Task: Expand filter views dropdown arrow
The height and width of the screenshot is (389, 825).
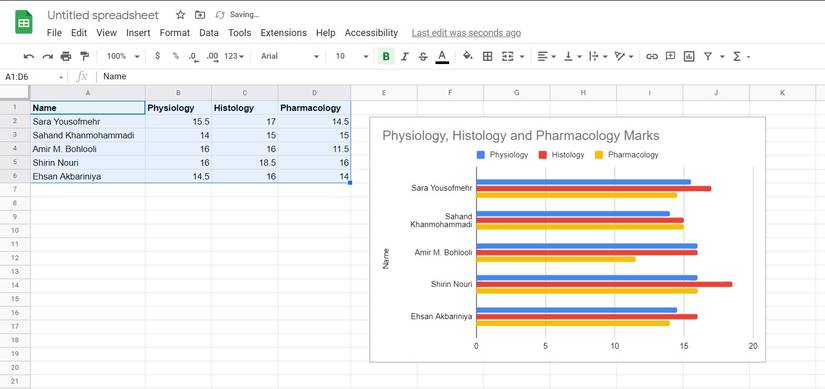Action: tap(722, 56)
